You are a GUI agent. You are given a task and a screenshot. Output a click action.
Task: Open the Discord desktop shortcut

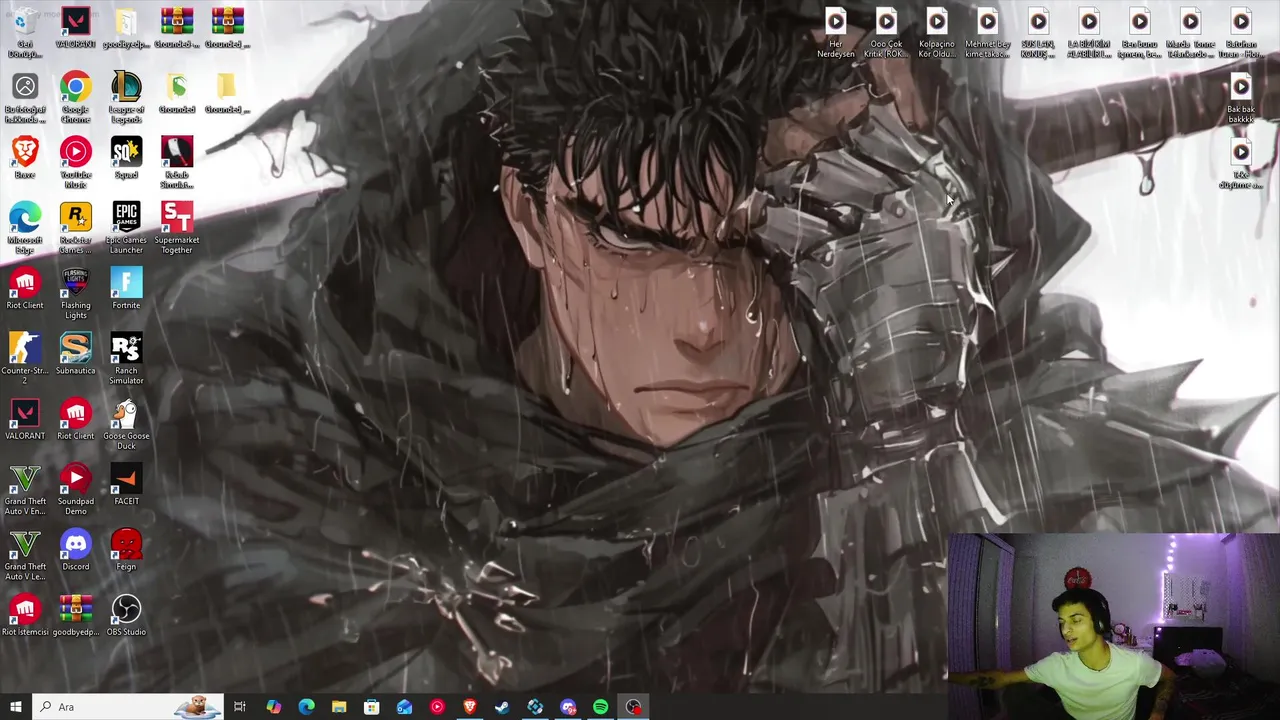pos(75,550)
